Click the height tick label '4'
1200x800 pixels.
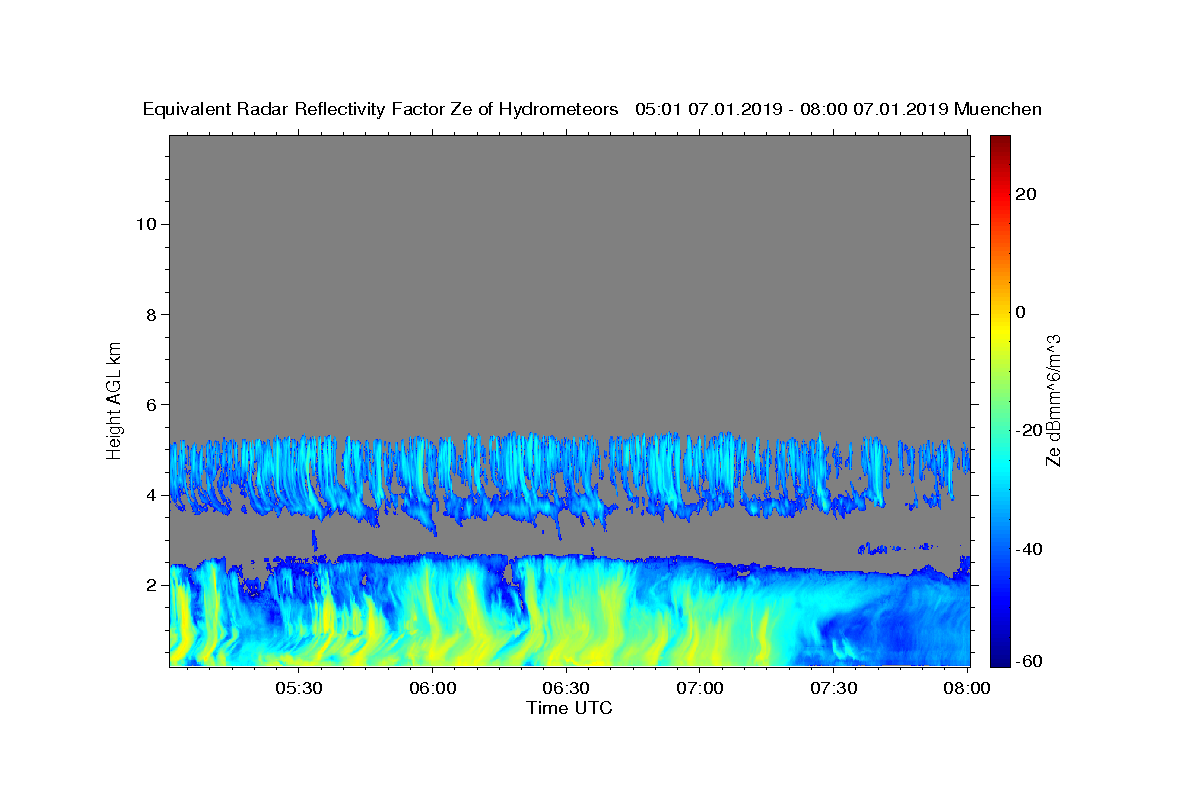150,495
